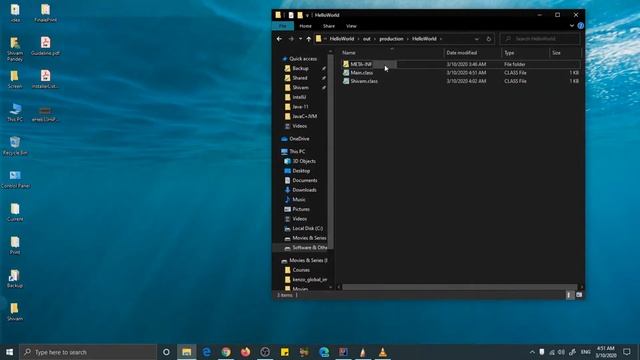Expand the ribbon with the chevron
The height and width of the screenshot is (360, 640).
(x=571, y=26)
